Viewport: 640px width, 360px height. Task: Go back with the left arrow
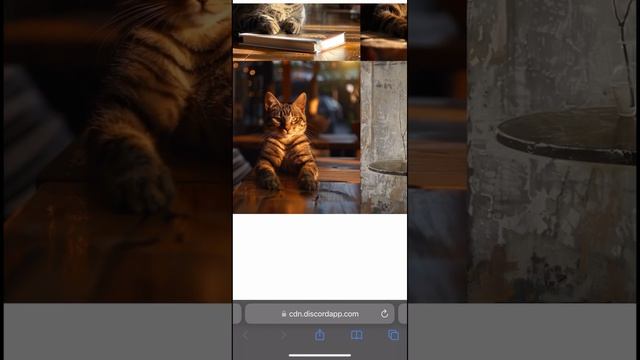tap(245, 336)
